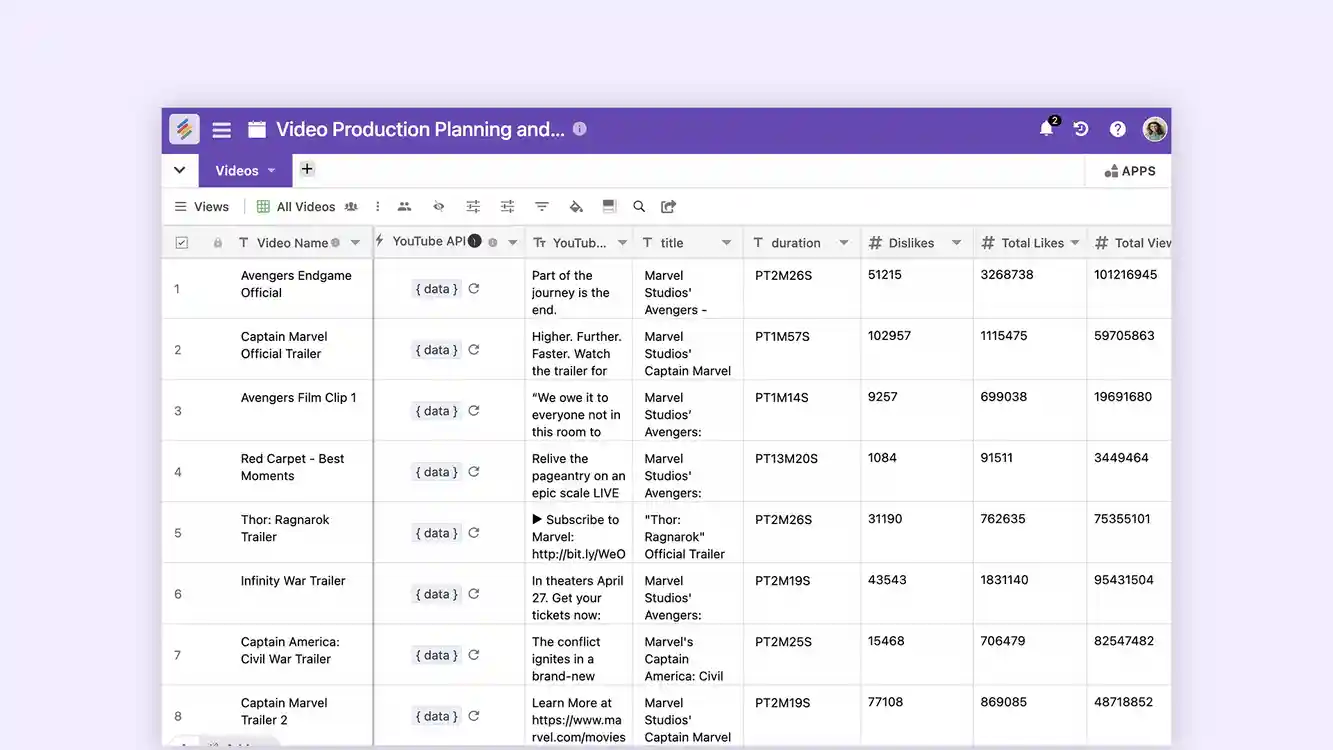Screen dimensions: 1333x750
Task: Select the checkbox column for row 3
Action: coord(181,410)
